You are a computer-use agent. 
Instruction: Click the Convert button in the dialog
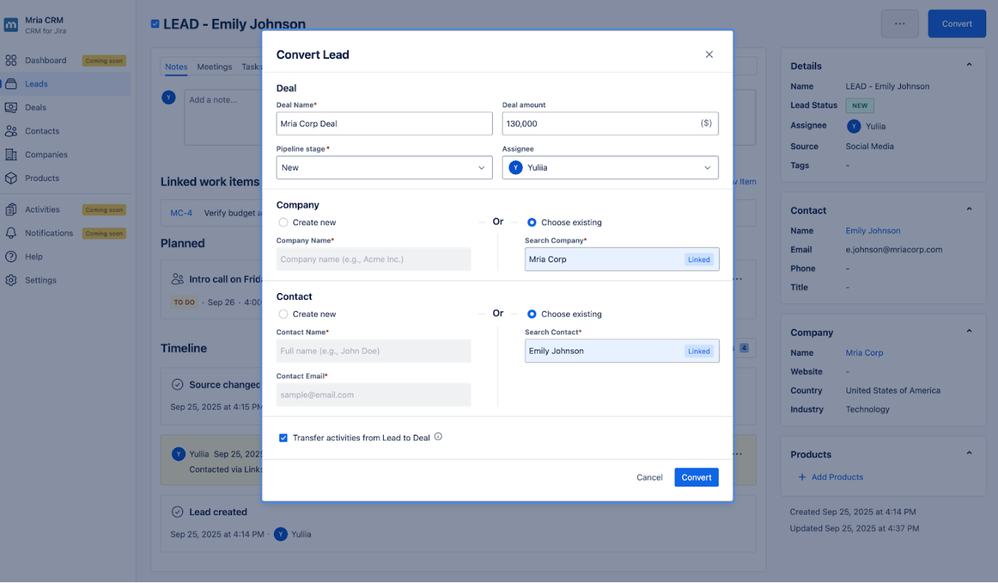(x=696, y=477)
